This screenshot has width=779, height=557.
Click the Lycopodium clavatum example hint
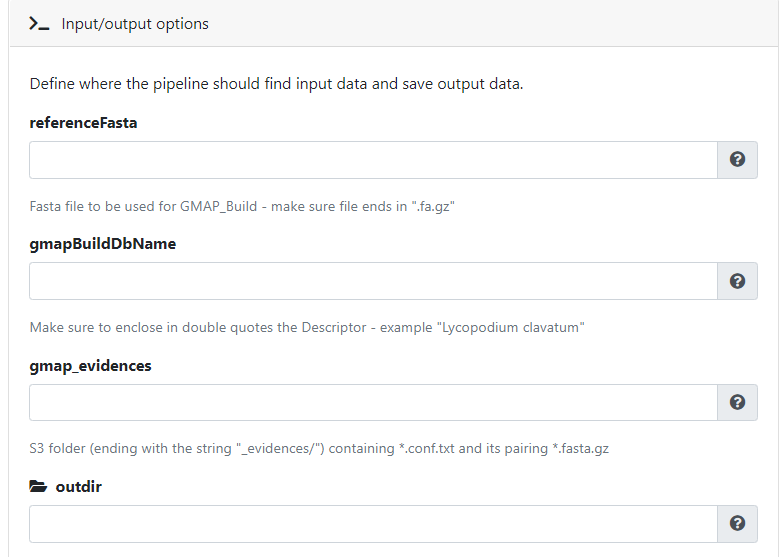point(307,327)
